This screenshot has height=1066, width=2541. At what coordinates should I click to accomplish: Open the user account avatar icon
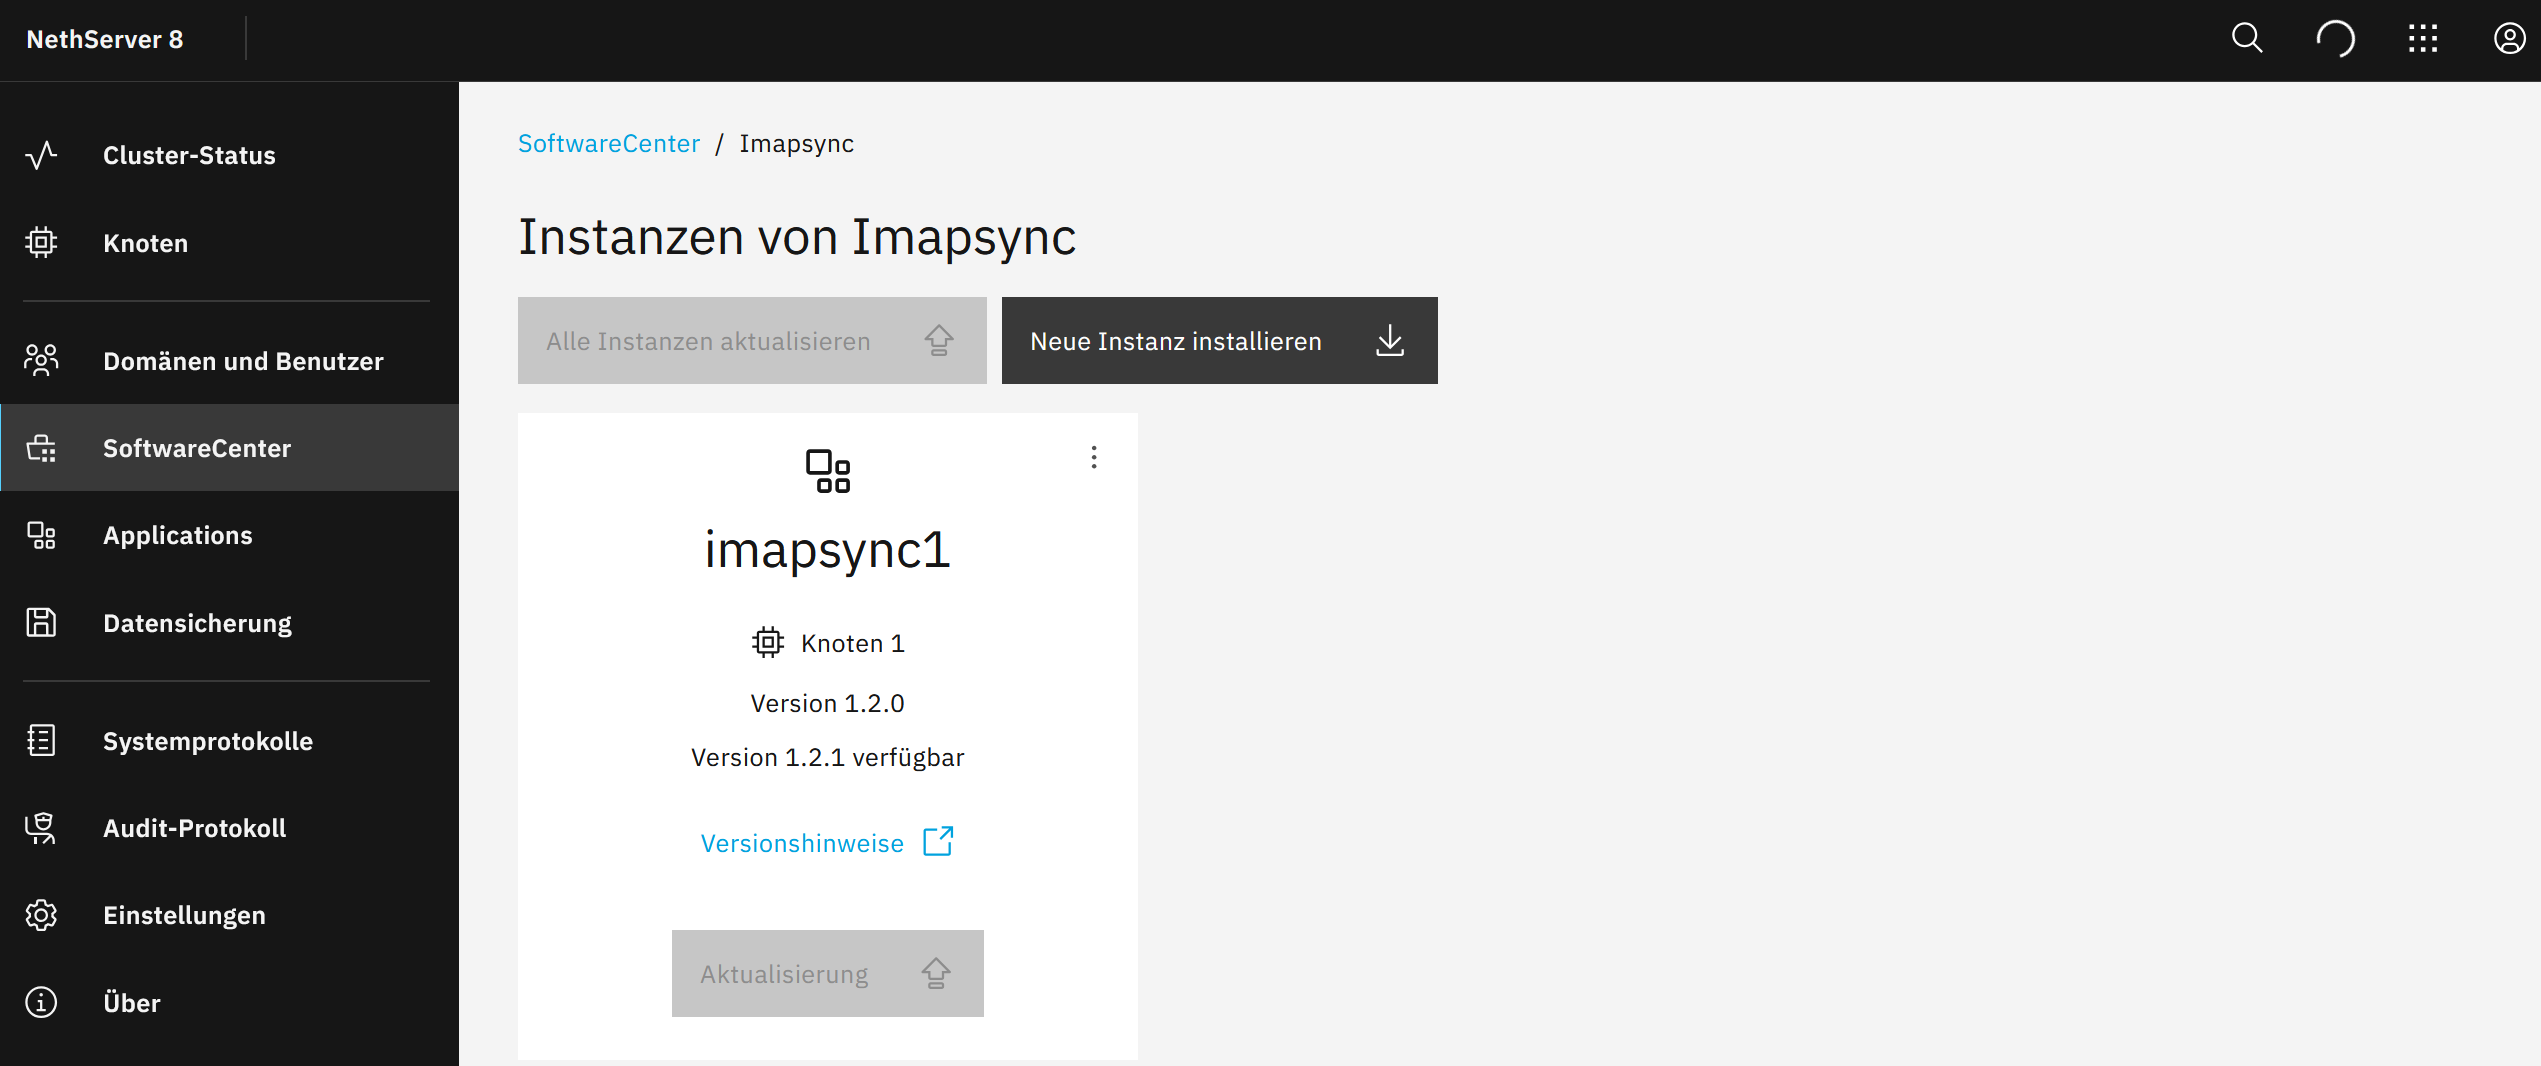pyautogui.click(x=2509, y=39)
